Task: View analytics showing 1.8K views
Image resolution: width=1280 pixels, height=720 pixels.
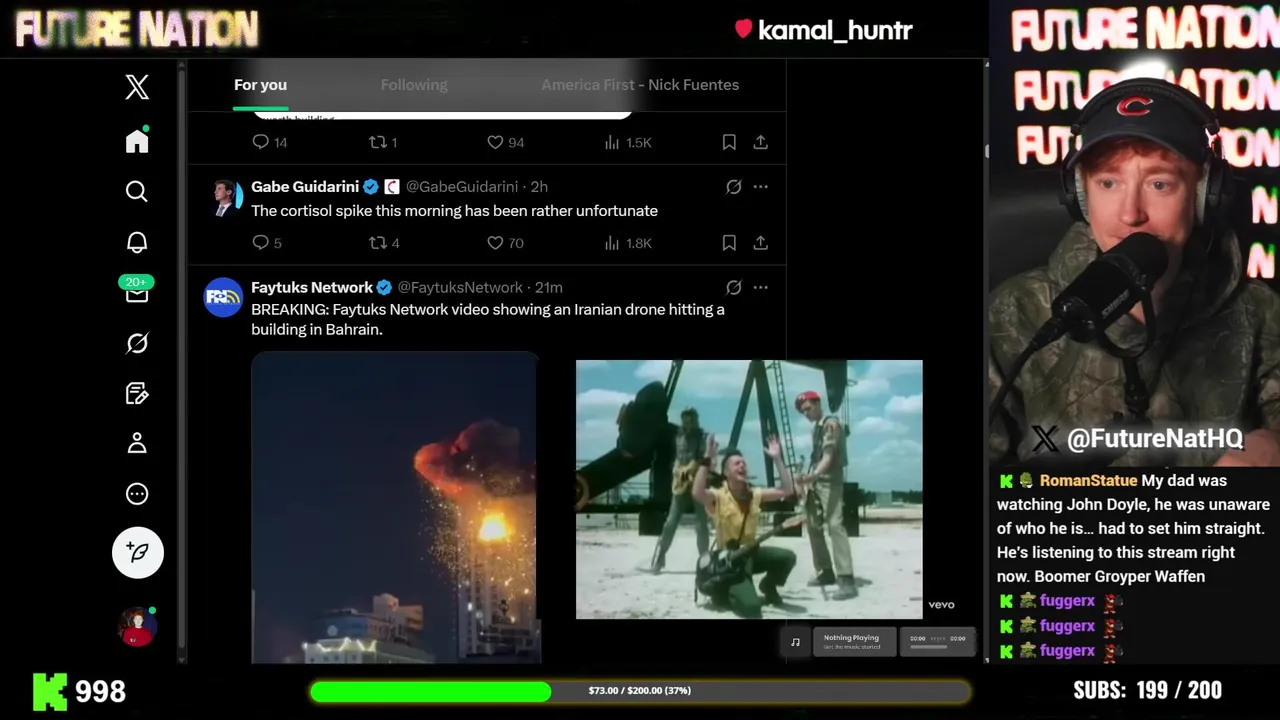Action: tap(627, 243)
